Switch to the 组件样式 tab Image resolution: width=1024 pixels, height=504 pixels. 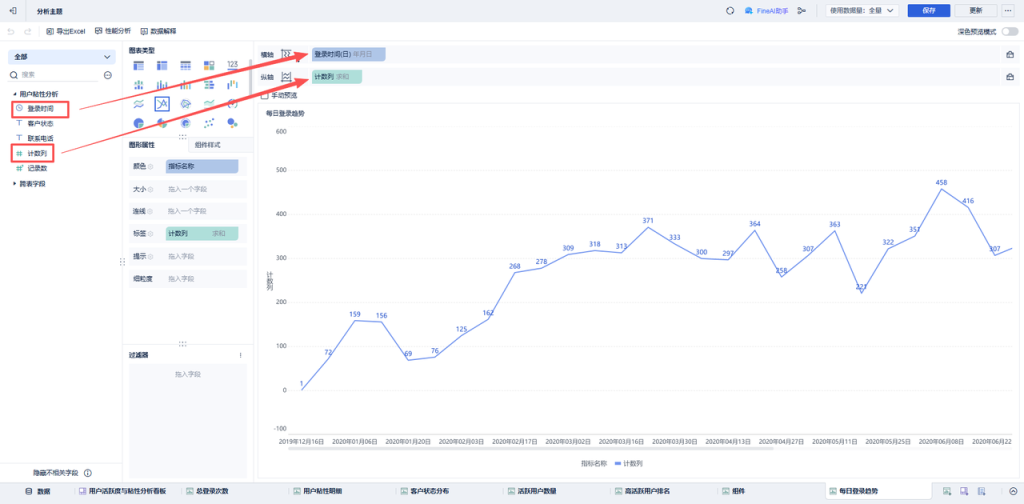click(x=208, y=145)
